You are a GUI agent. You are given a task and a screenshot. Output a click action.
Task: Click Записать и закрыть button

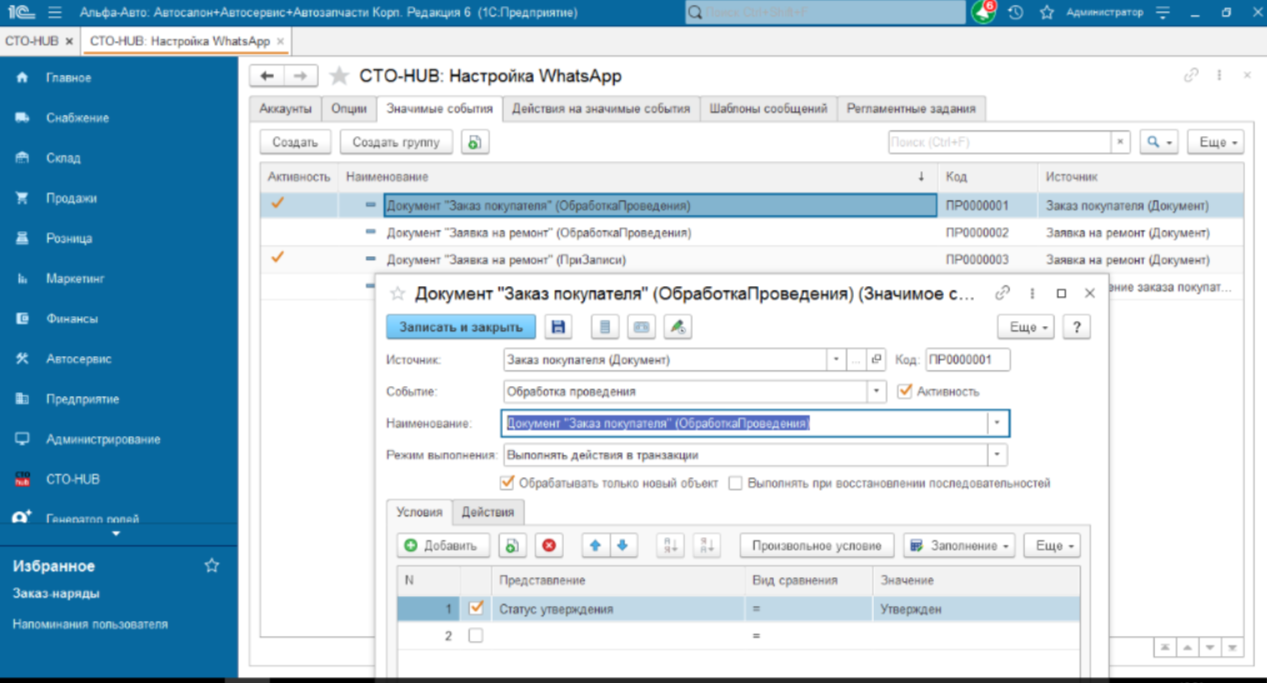461,327
